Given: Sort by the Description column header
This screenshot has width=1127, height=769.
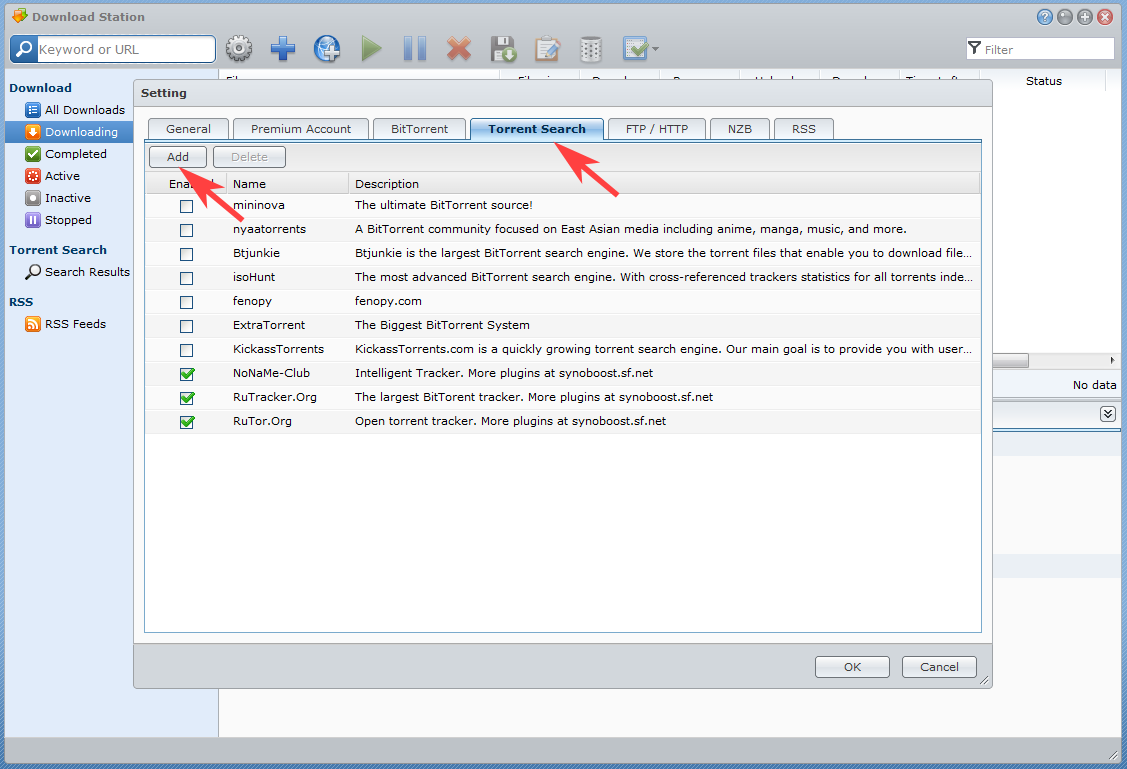Looking at the screenshot, I should 664,184.
